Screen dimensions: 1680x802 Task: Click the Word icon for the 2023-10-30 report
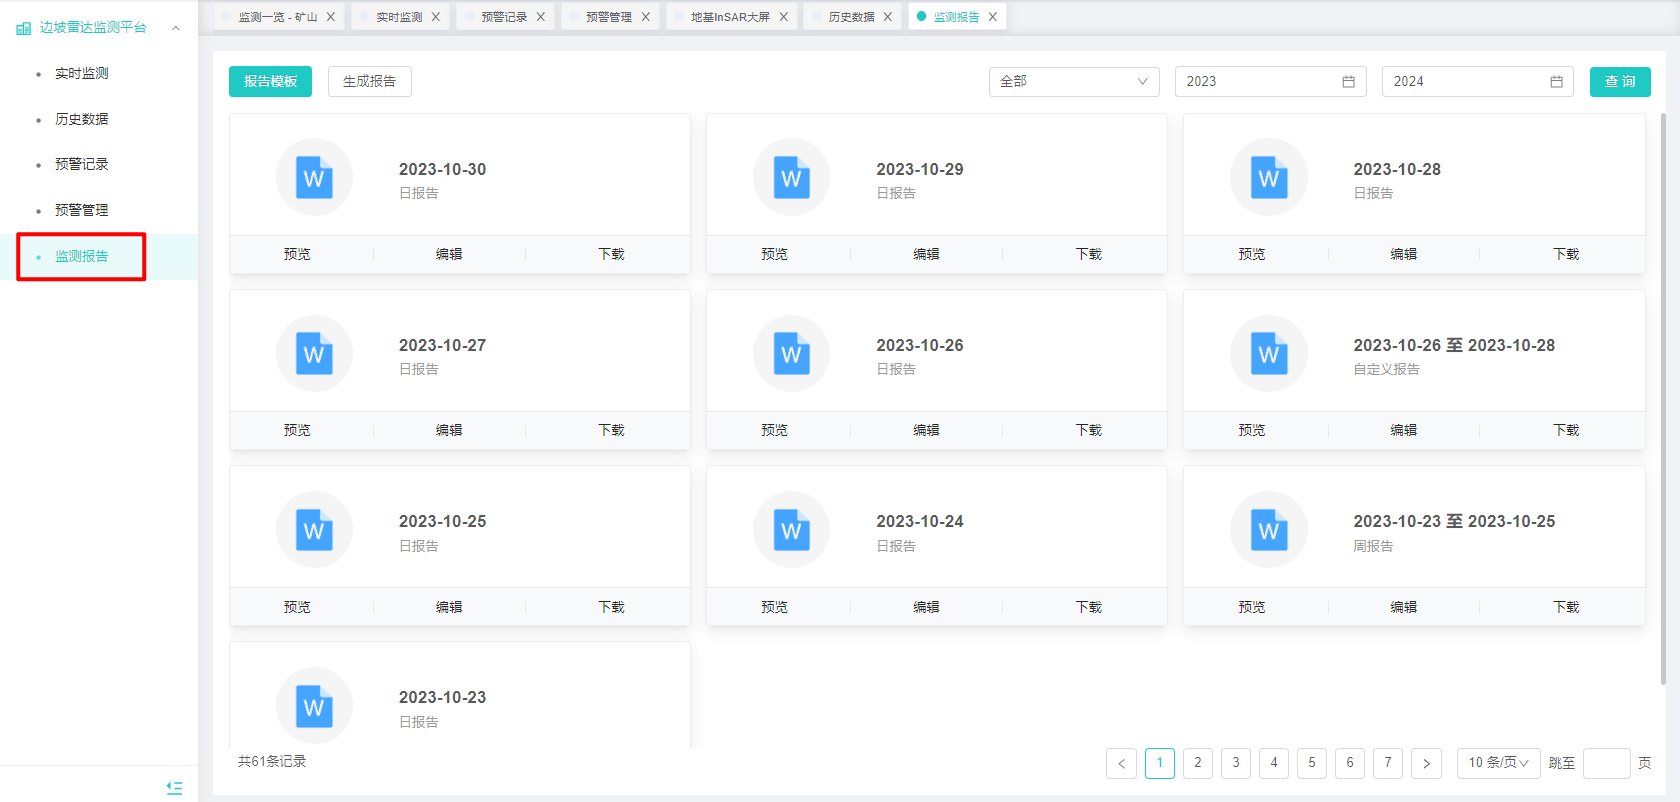[314, 178]
